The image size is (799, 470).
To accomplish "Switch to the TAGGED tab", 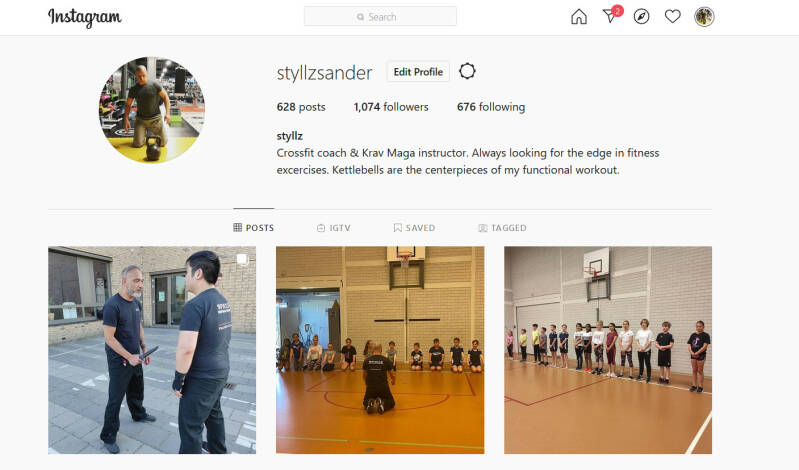I will 502,228.
